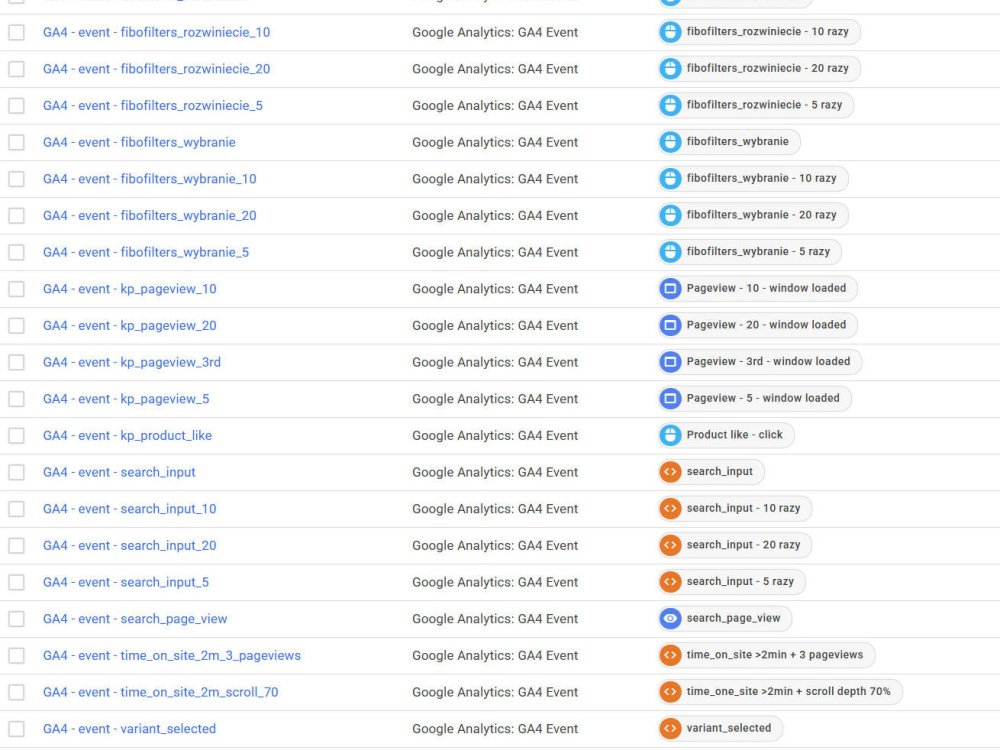The image size is (1000, 750).
Task: Click icon of time_on_site >2min + 3 pageviews
Action: tap(670, 656)
